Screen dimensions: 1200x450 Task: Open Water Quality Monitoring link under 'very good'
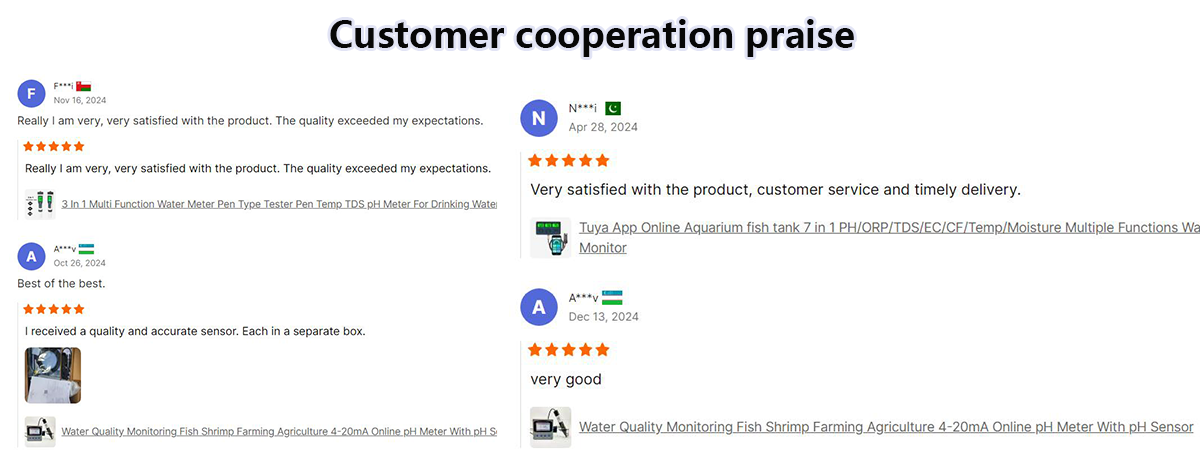pos(886,427)
